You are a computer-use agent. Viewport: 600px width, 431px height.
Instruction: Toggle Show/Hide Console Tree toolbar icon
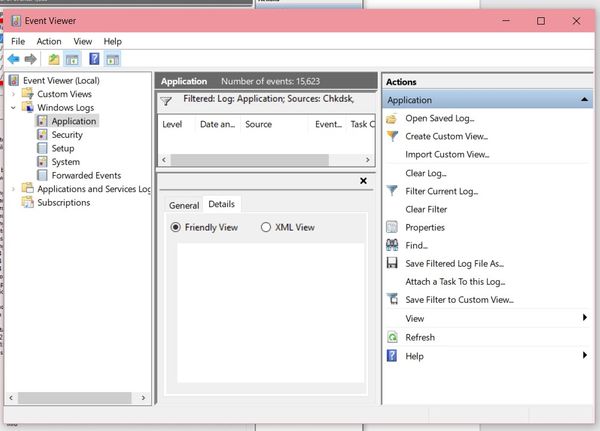(72, 59)
